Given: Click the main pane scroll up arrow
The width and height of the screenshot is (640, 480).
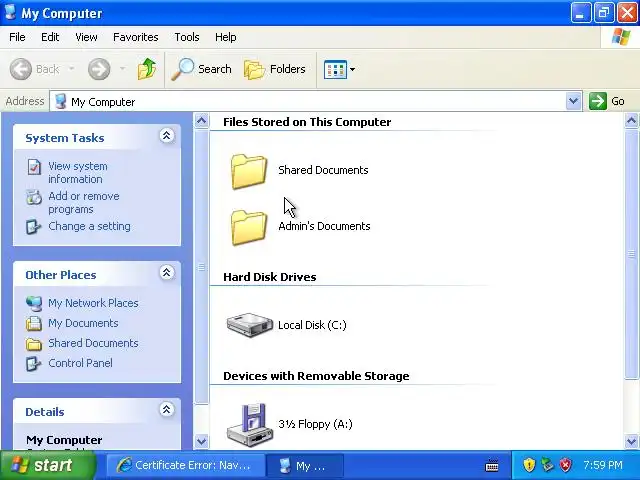Looking at the screenshot, I should 631,120.
